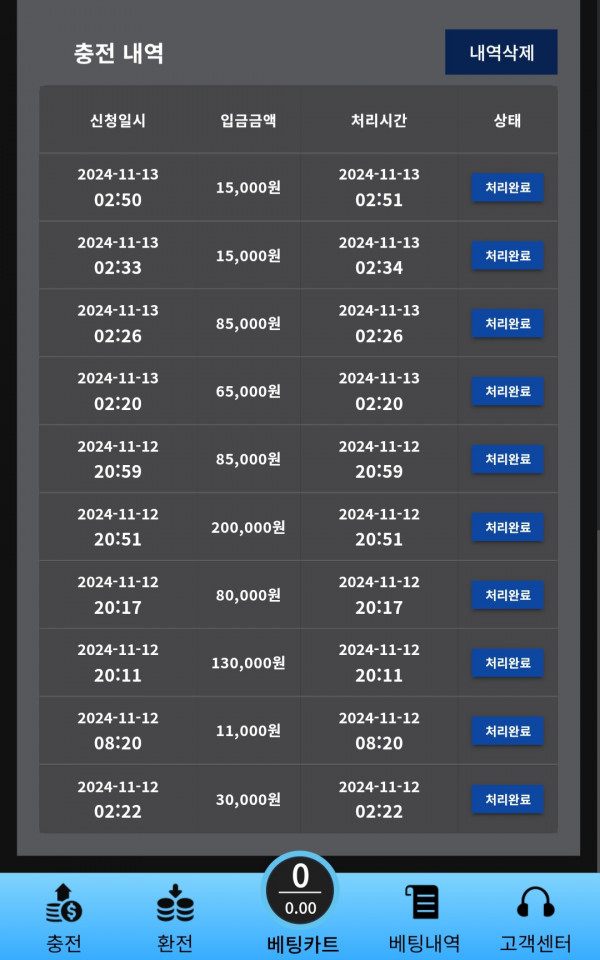Click the 상태 column header

tap(507, 121)
